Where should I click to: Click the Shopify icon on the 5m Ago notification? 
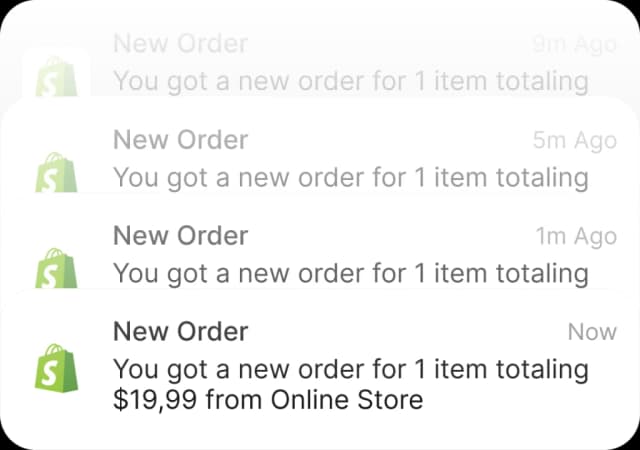click(56, 174)
